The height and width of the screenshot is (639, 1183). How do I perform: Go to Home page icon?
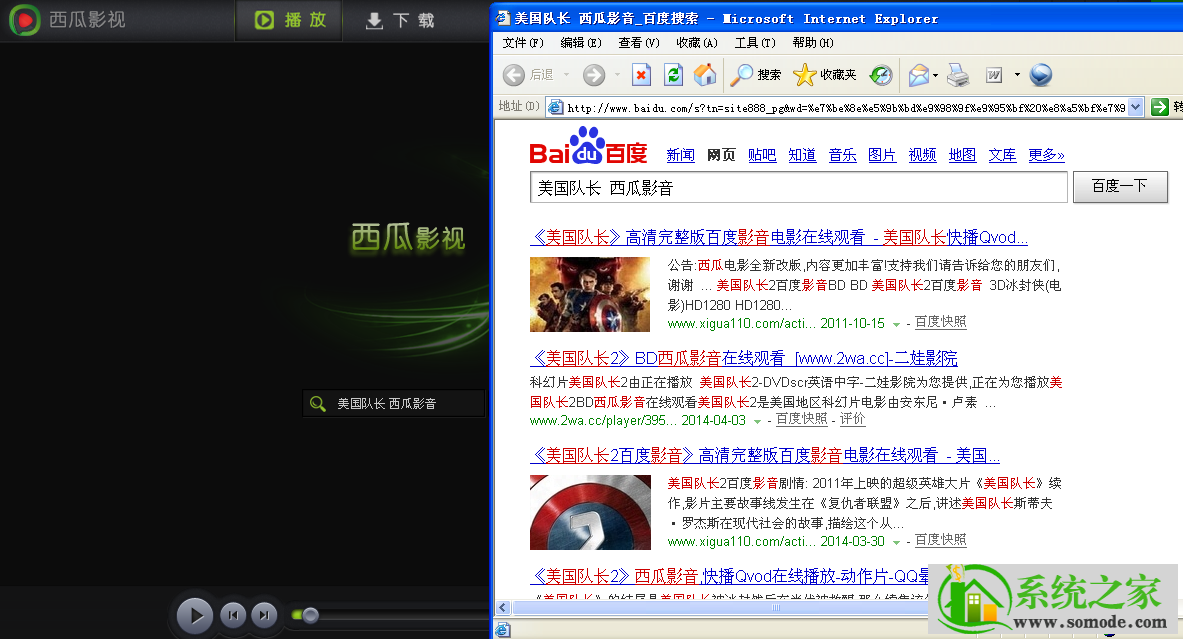705,75
